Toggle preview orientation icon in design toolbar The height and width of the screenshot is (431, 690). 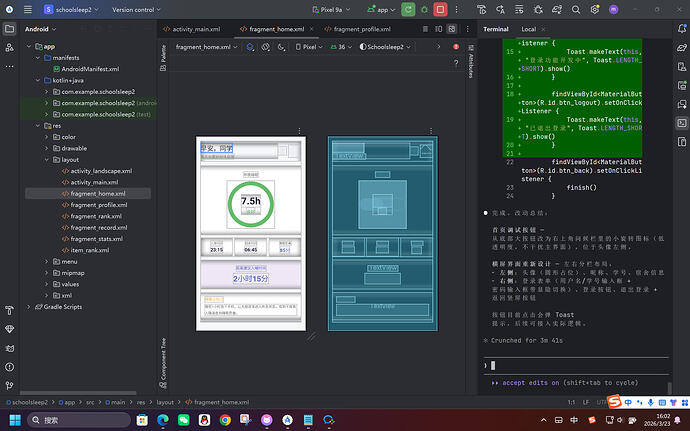pyautogui.click(x=266, y=47)
